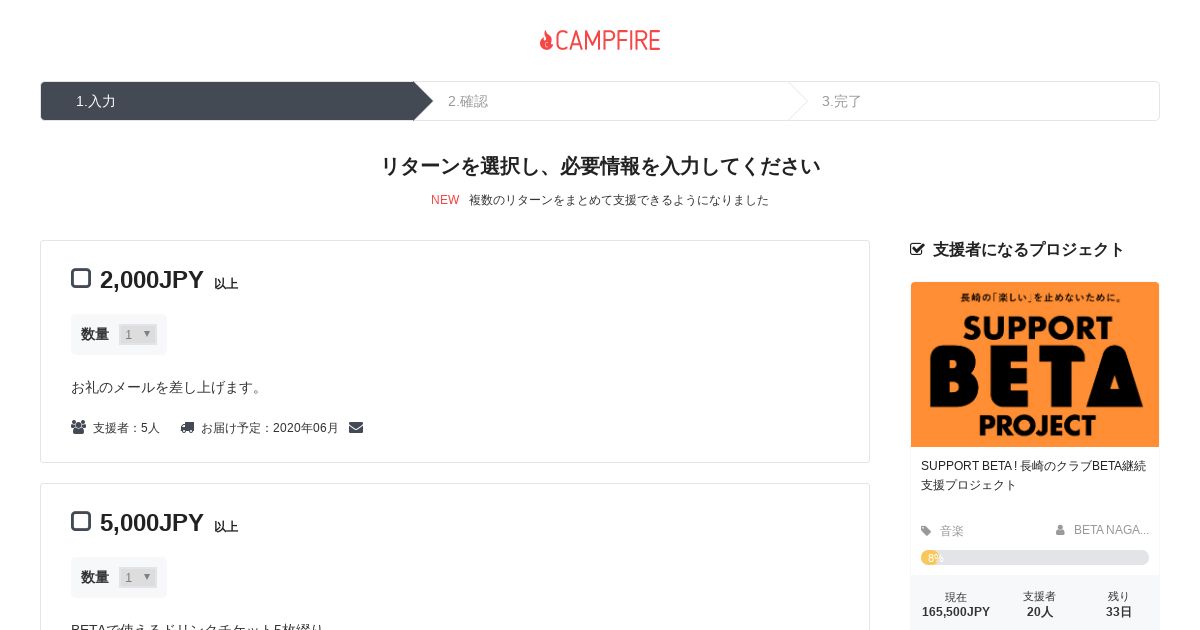This screenshot has width=1200, height=630.
Task: Click the CAMPFIRE flame logo
Action: [600, 40]
